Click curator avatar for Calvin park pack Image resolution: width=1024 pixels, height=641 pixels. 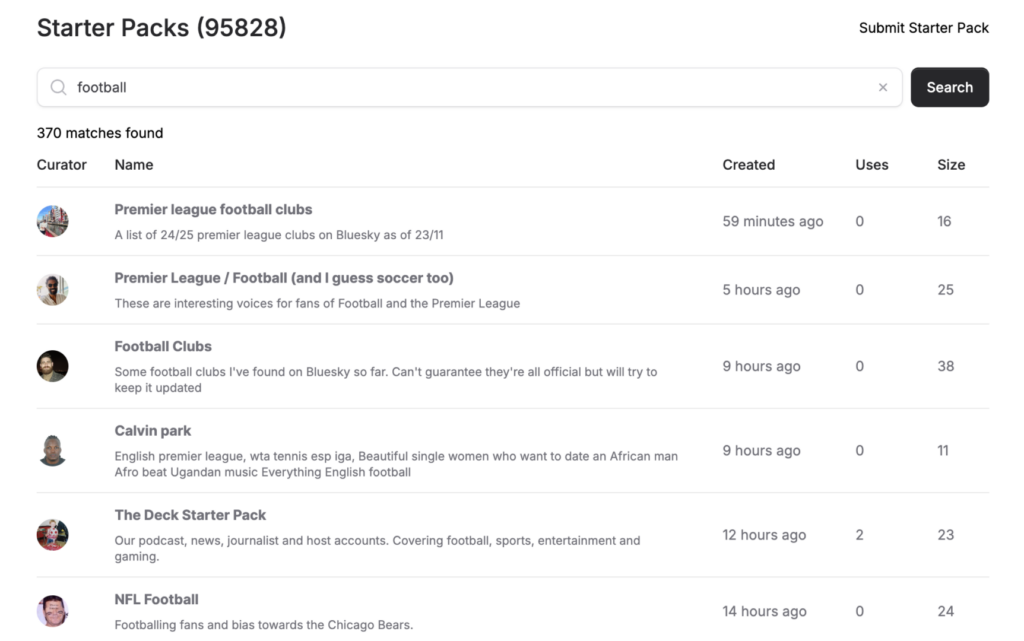click(x=53, y=451)
